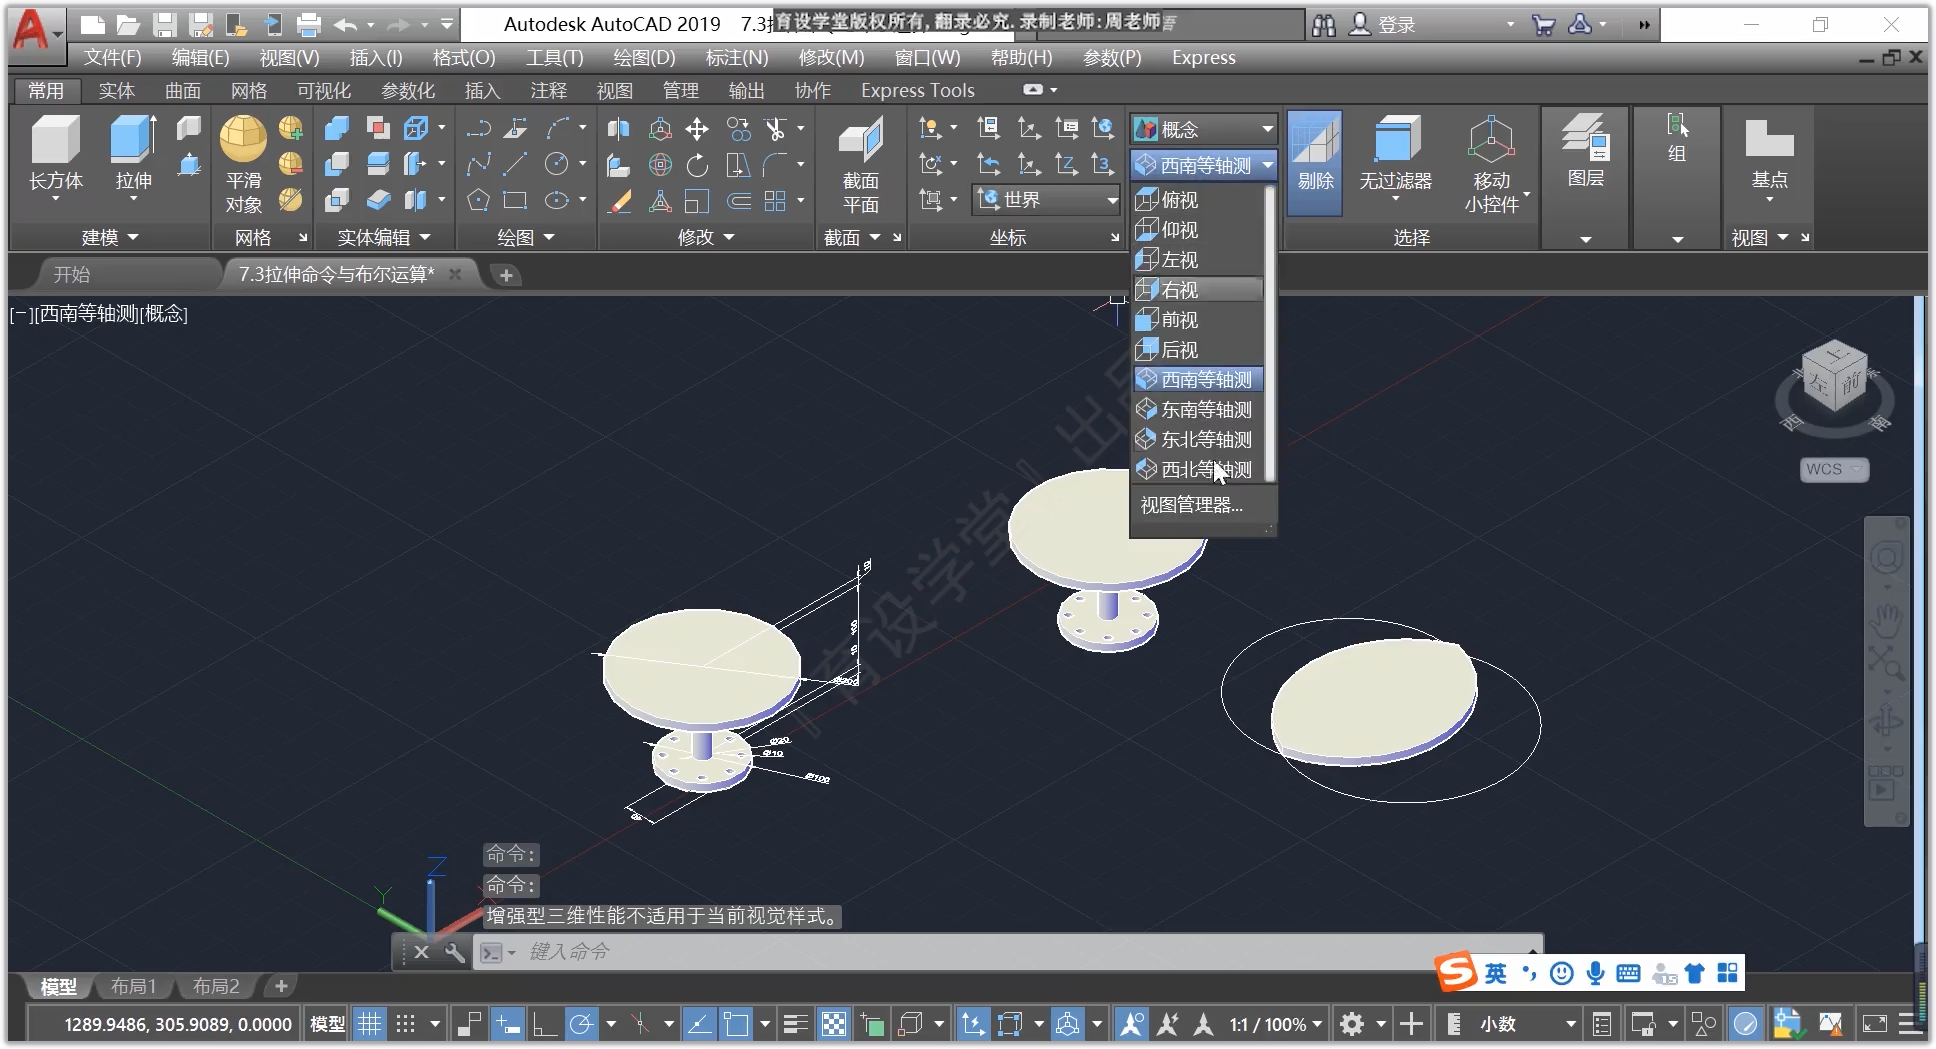Open 视图管理器... from the view list

pyautogui.click(x=1192, y=505)
